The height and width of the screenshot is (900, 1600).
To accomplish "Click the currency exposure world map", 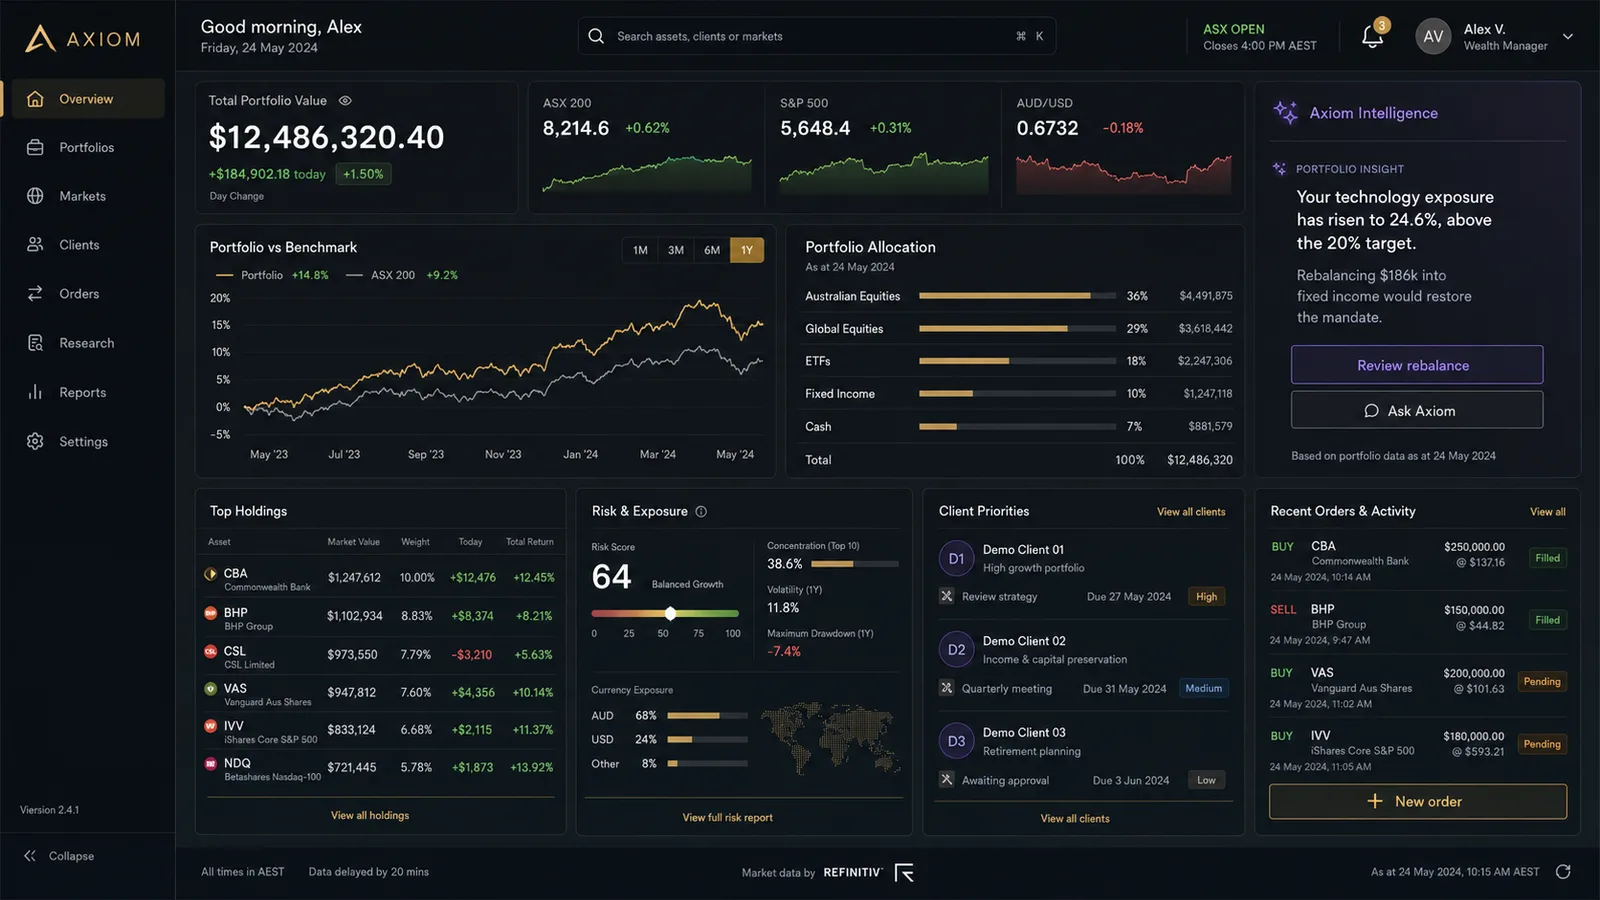I will click(x=830, y=737).
